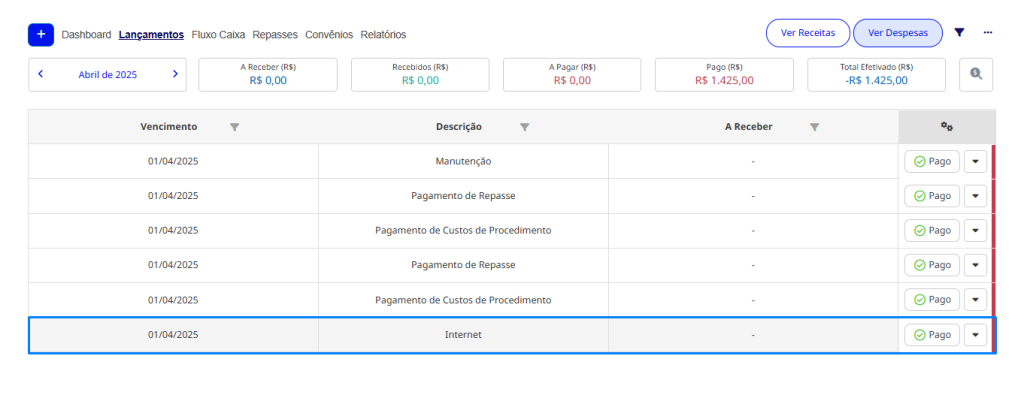
Task: Toggle Pago status on Manutenção row
Action: pos(932,161)
